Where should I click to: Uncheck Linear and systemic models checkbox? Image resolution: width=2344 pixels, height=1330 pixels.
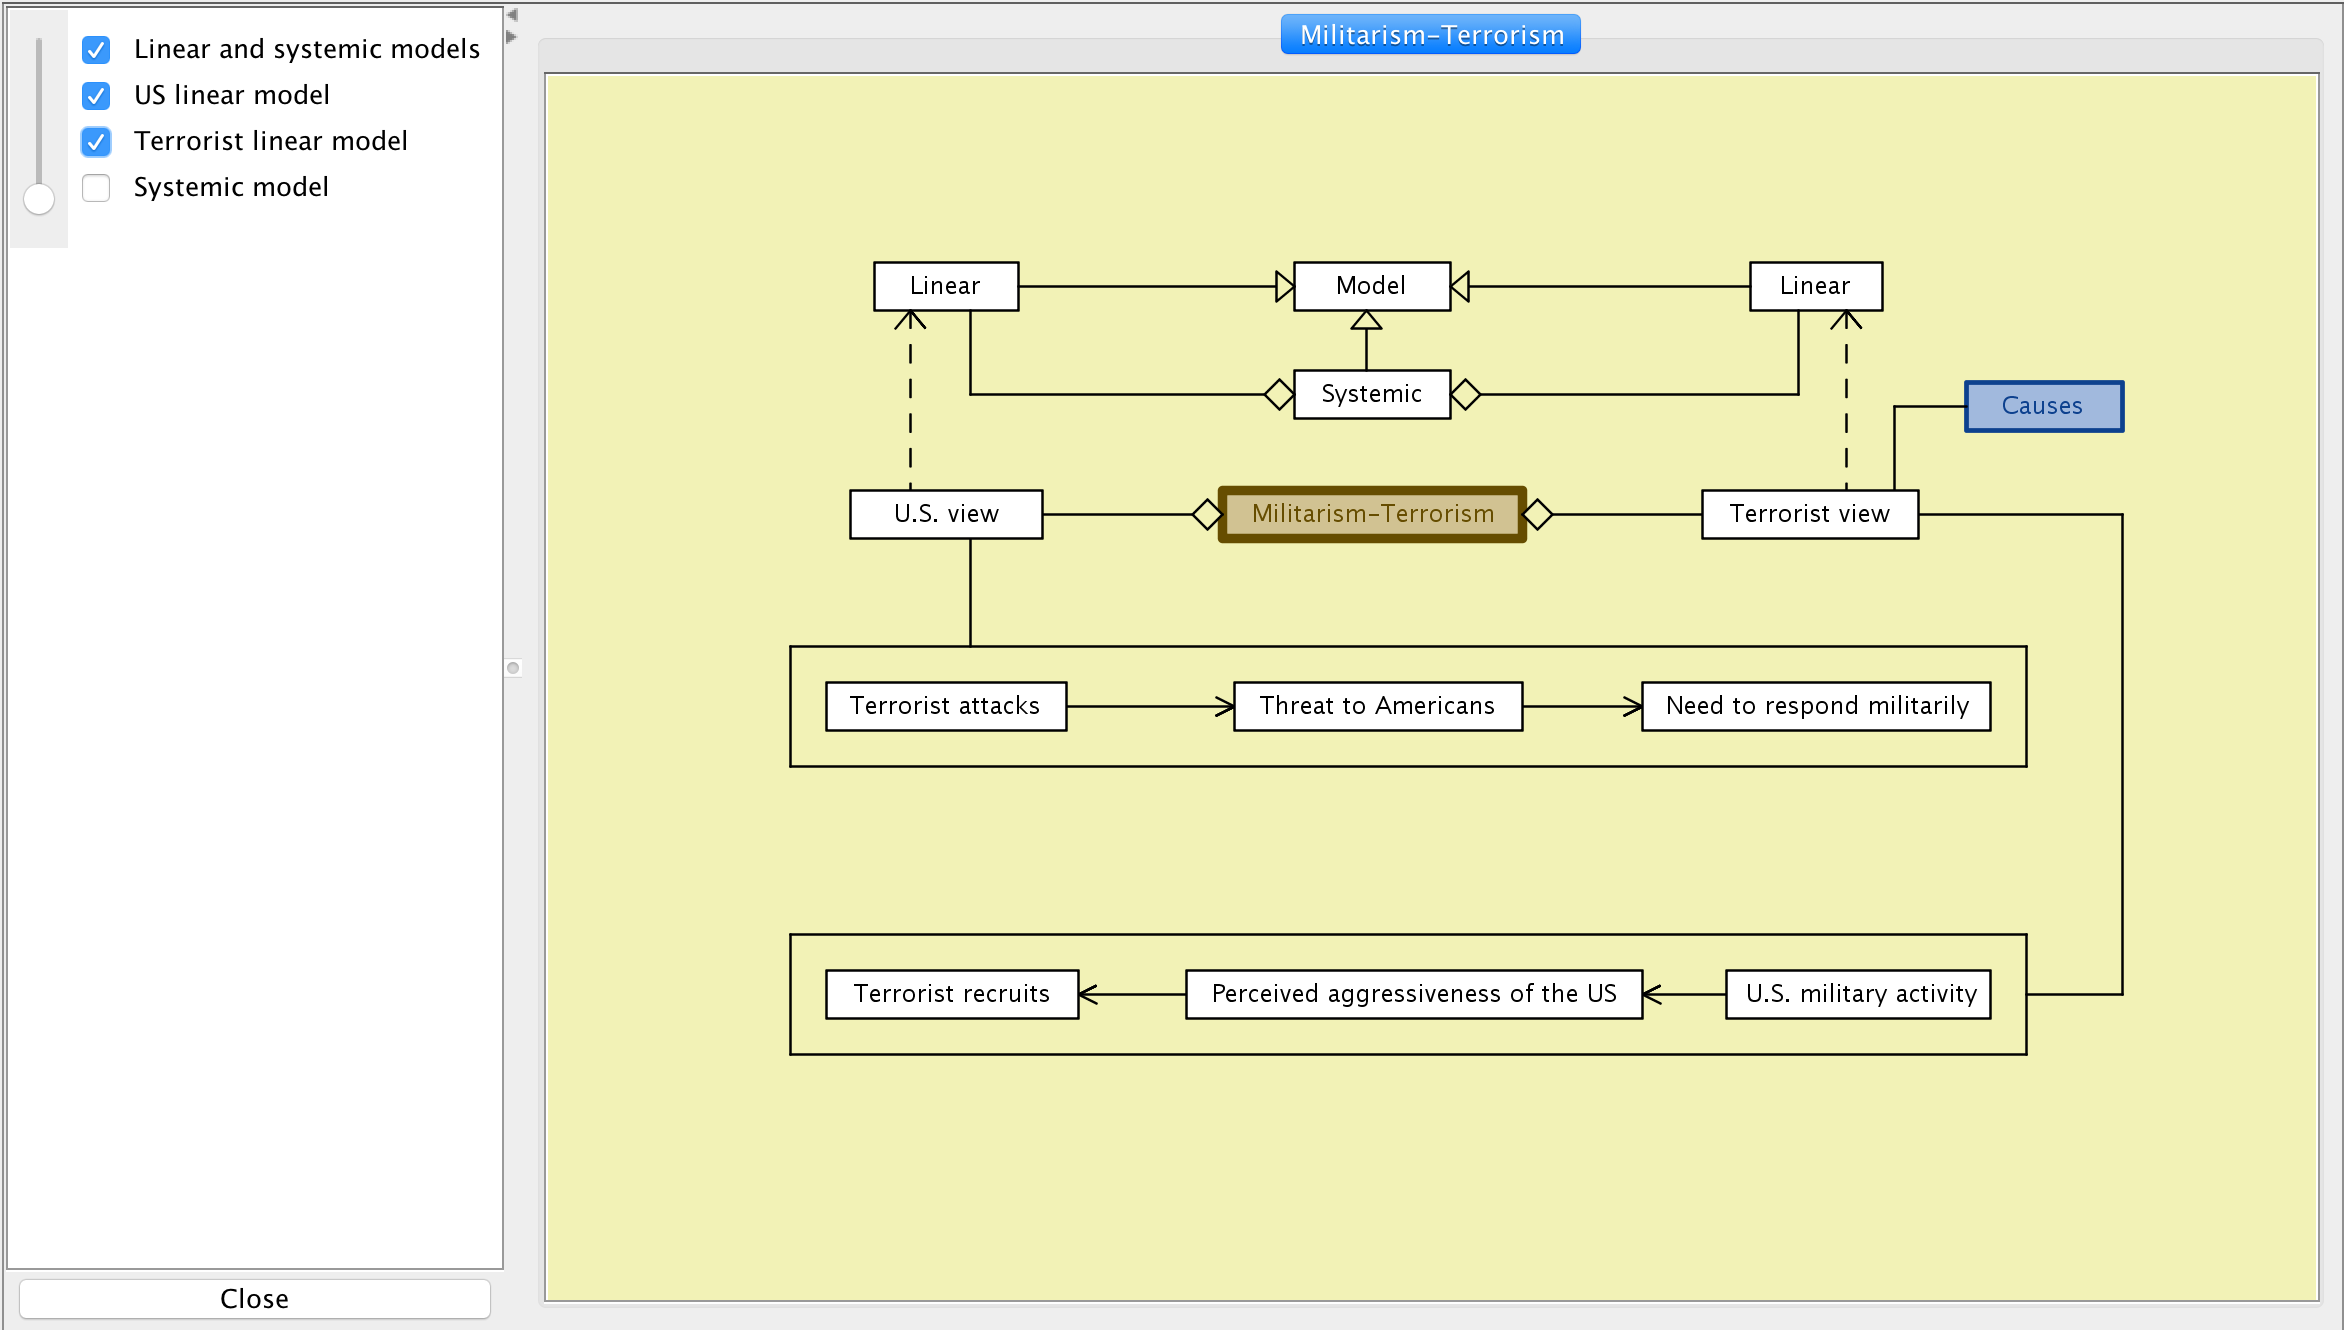96,49
